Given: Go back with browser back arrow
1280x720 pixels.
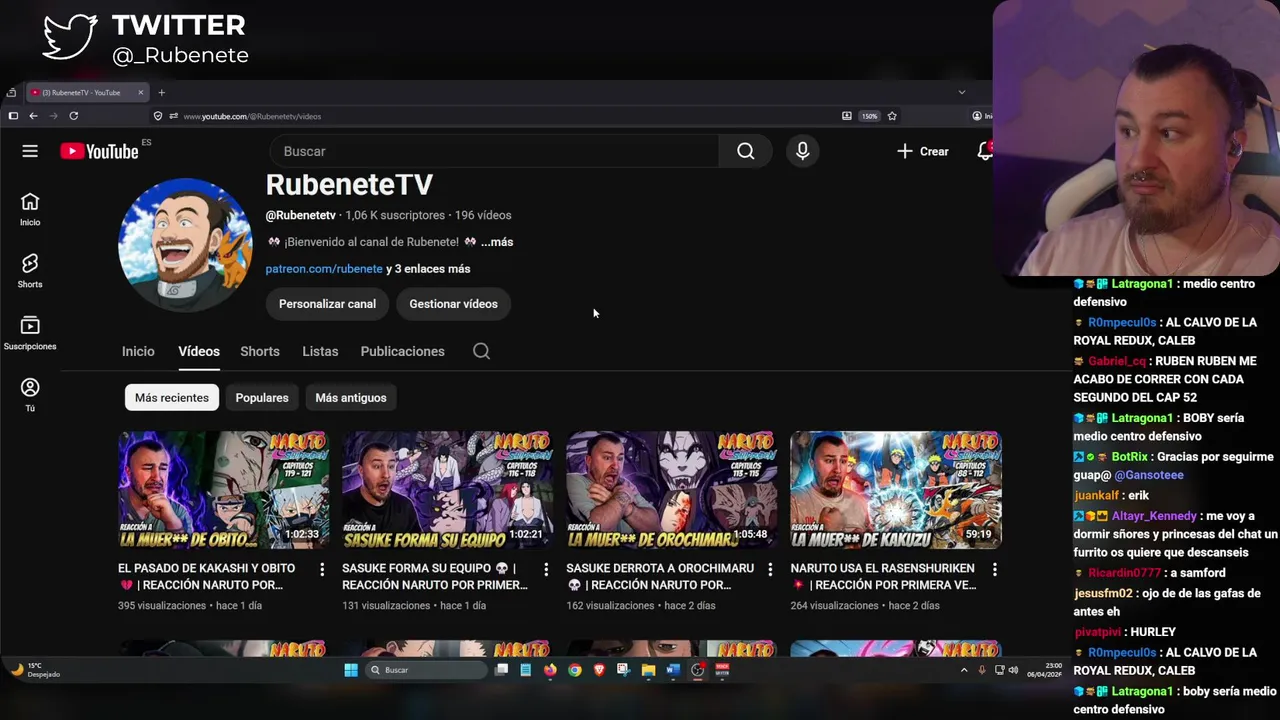Looking at the screenshot, I should click(33, 116).
